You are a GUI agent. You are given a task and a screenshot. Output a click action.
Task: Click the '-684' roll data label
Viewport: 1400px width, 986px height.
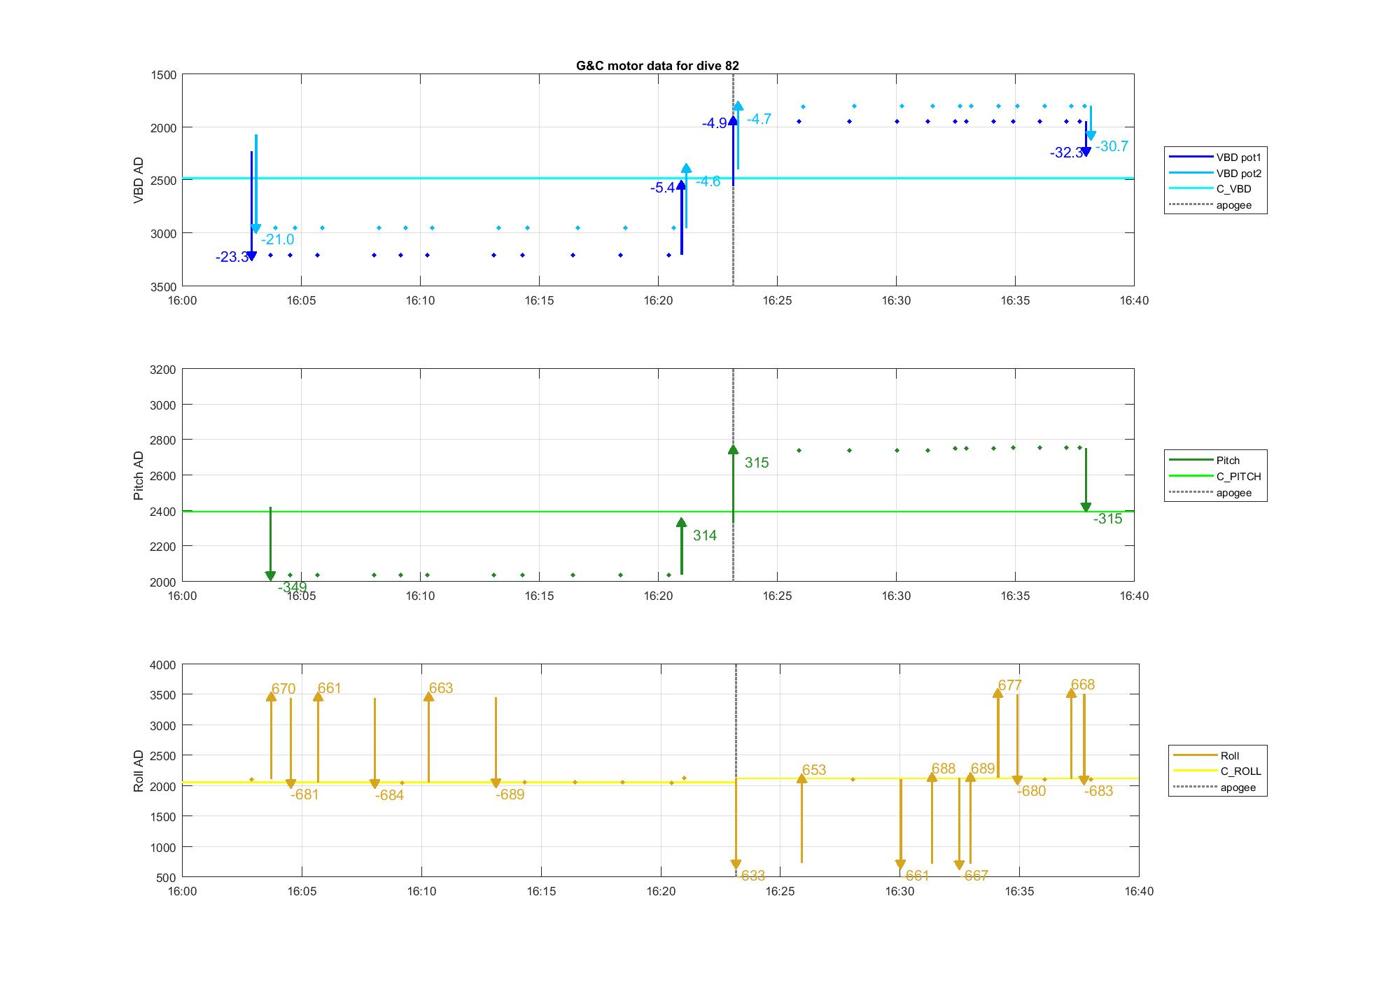(390, 796)
